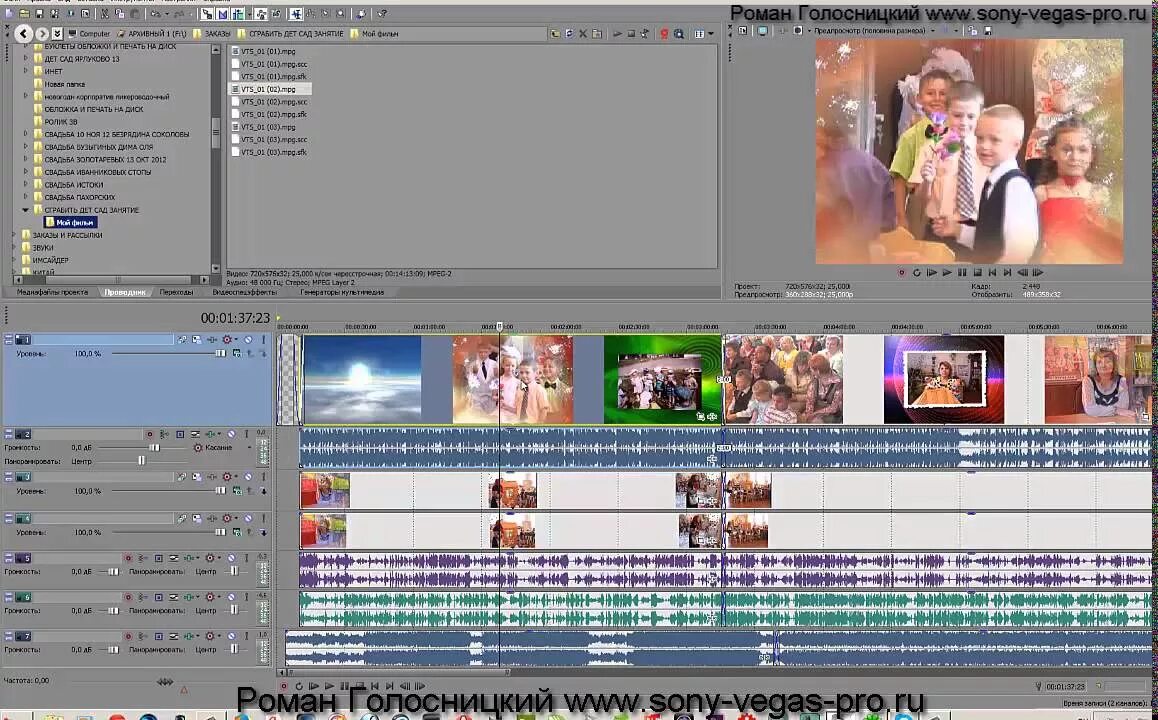Mute video track 1
This screenshot has height=720, width=1158.
[248, 339]
